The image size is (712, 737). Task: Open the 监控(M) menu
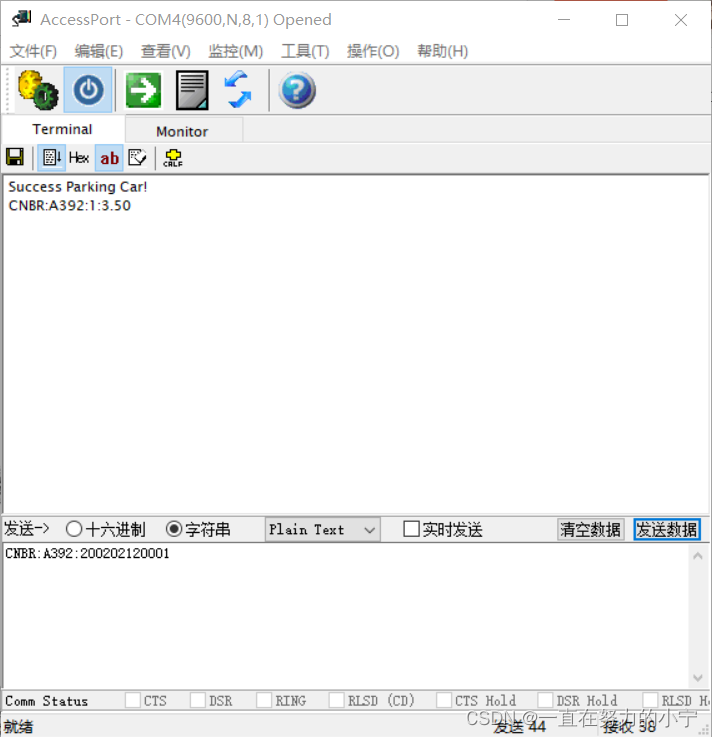(235, 51)
